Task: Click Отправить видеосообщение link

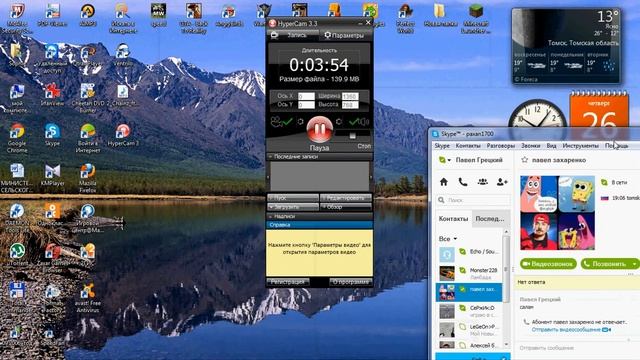Action: (567, 329)
